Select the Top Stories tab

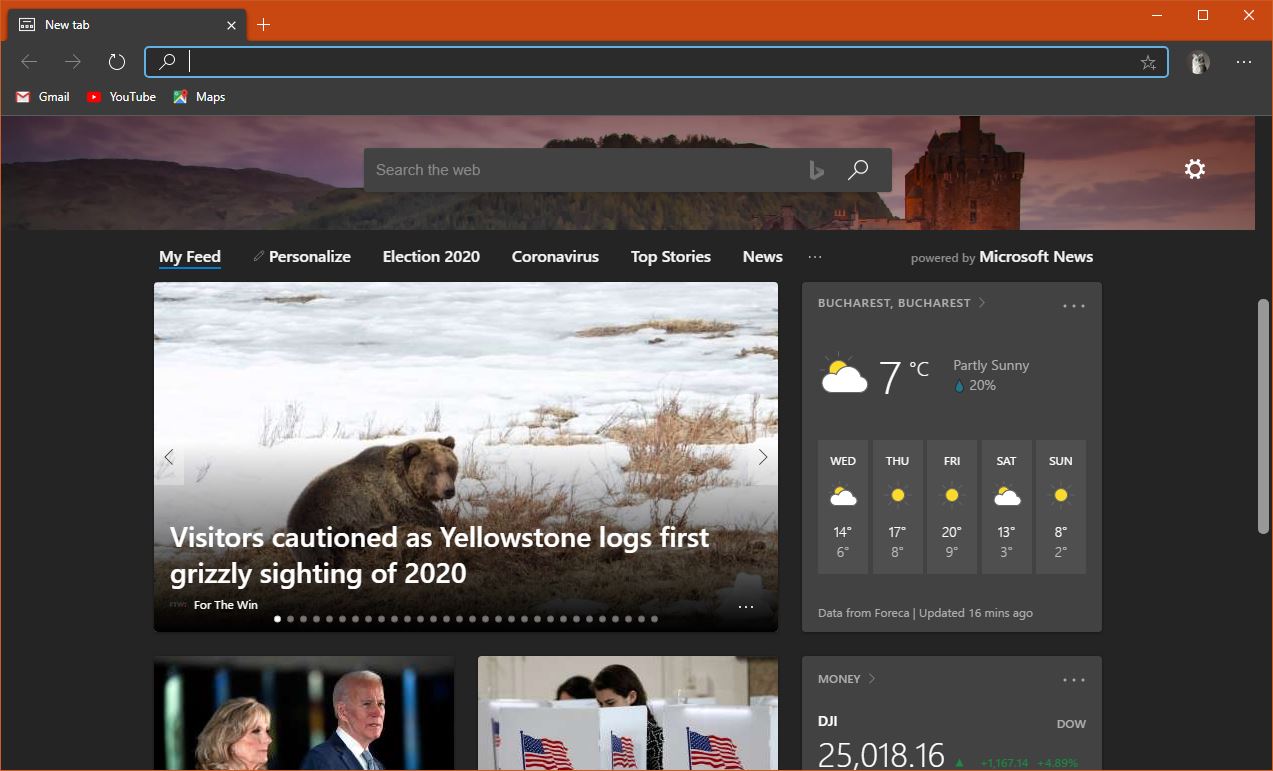(670, 257)
